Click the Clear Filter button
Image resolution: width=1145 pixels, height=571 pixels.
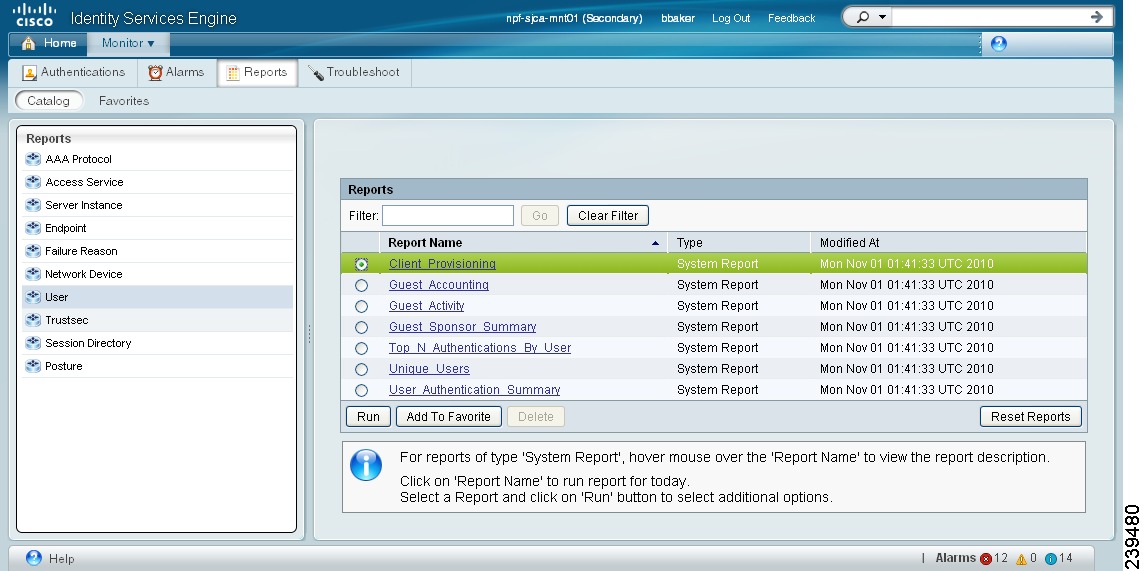coord(608,215)
